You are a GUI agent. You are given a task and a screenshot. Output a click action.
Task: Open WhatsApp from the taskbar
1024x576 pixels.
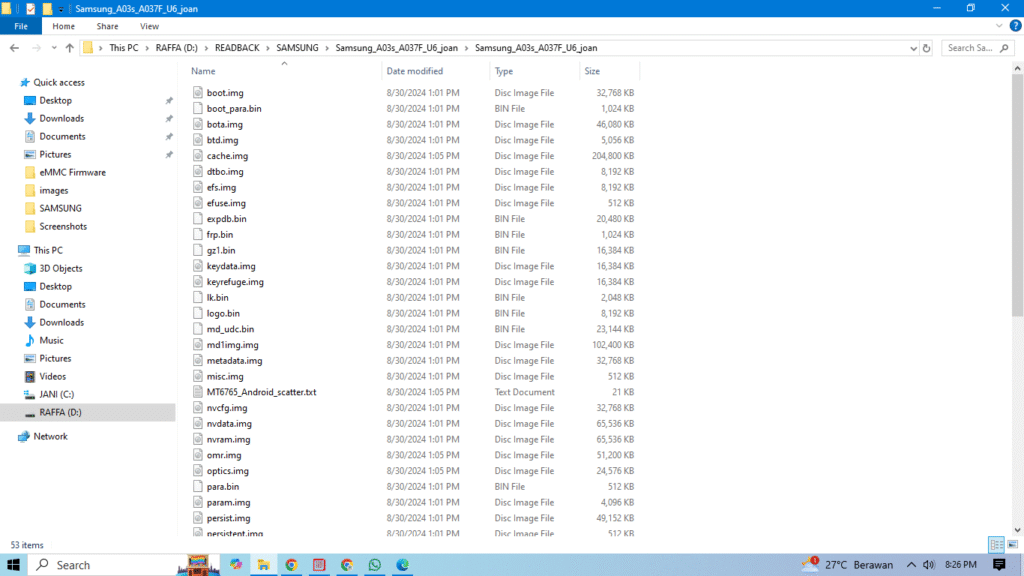374,565
